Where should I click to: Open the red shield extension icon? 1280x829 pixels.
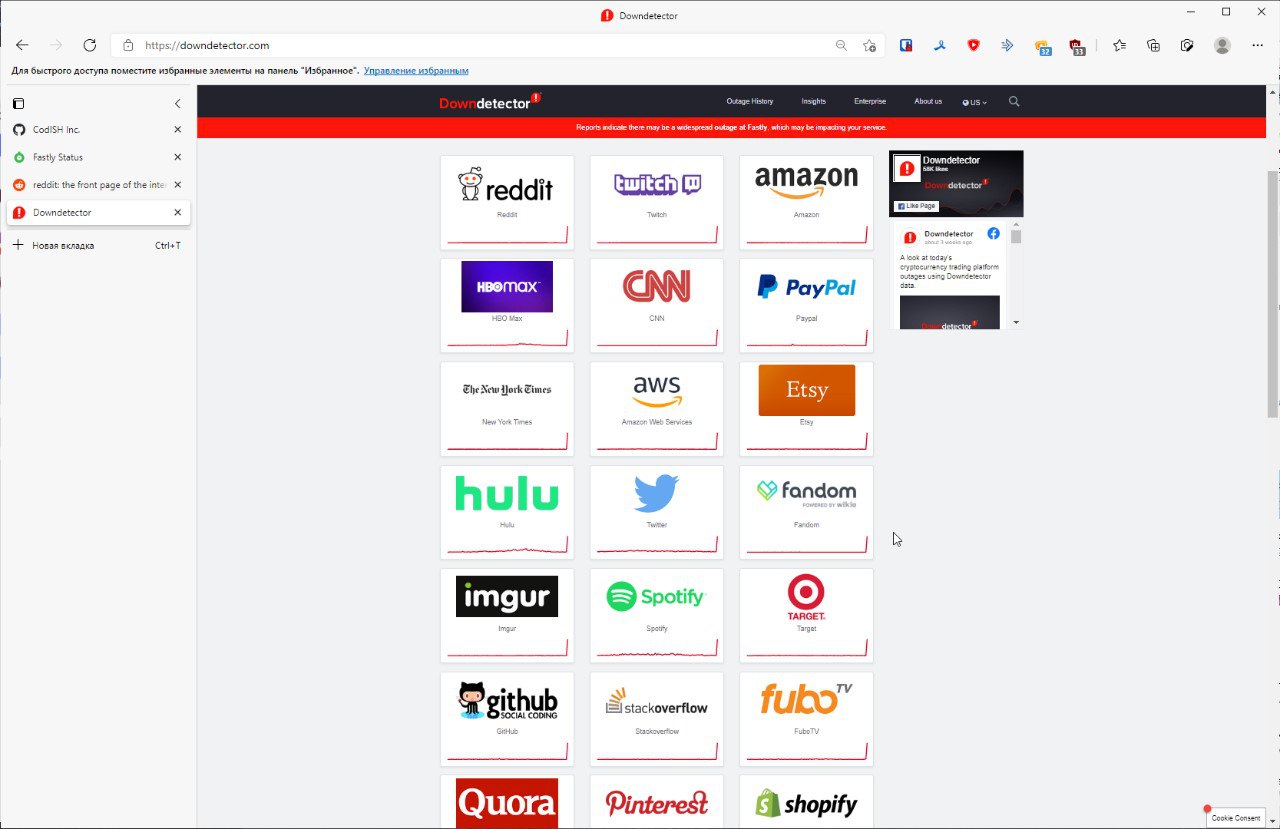pyautogui.click(x=973, y=45)
